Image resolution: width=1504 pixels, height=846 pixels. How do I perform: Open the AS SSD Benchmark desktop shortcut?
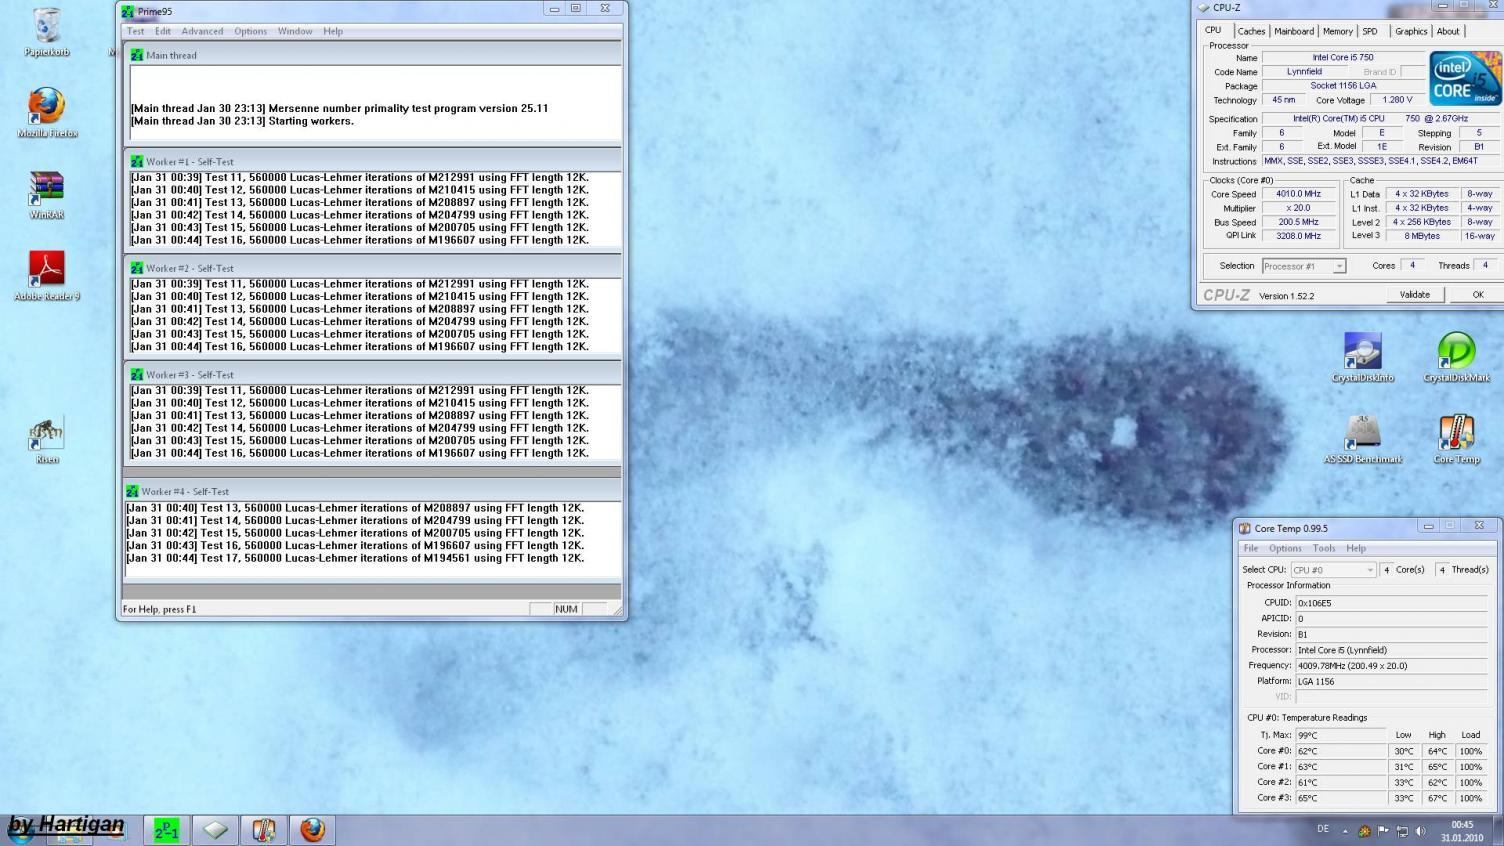1362,439
